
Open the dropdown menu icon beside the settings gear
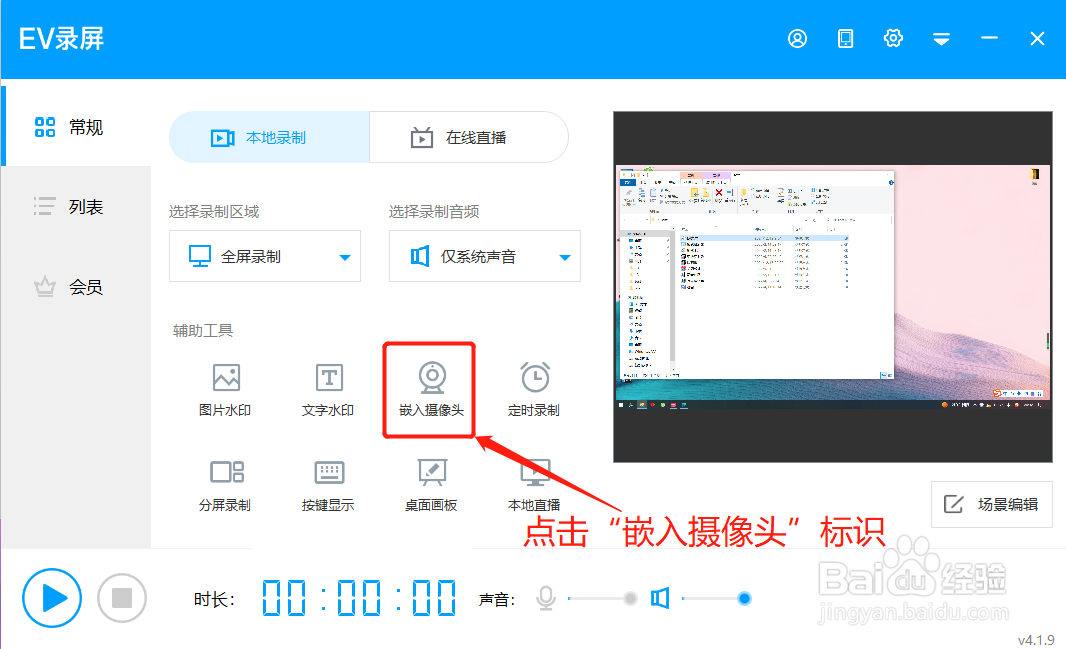[942, 39]
